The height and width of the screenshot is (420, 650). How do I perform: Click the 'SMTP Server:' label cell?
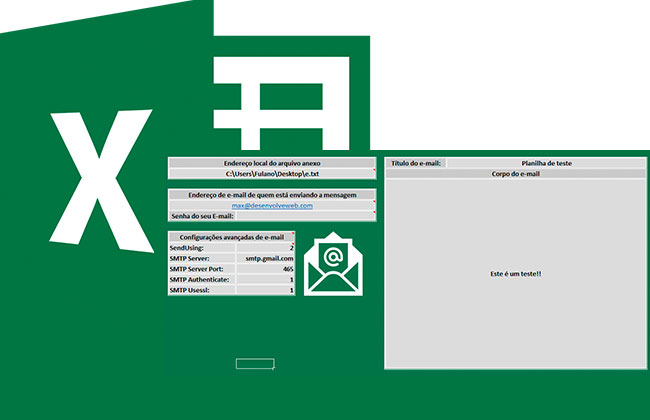click(x=202, y=258)
